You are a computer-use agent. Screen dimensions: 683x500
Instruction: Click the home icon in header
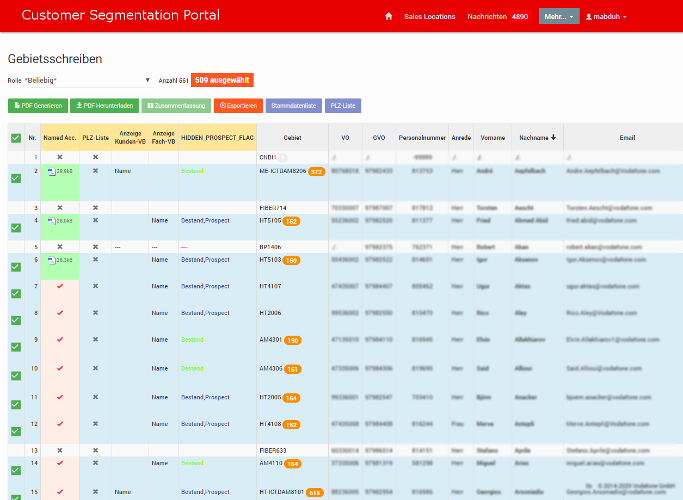(x=388, y=17)
